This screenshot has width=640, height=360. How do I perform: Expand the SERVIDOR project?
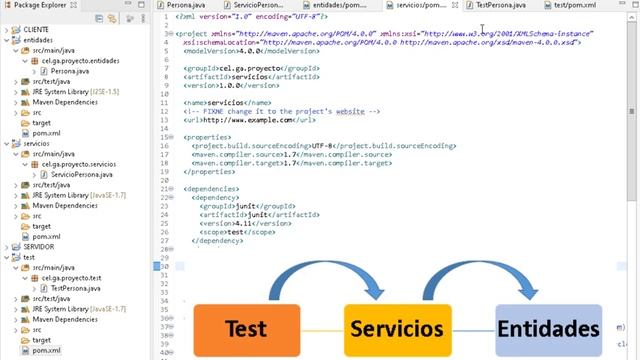click(6, 247)
